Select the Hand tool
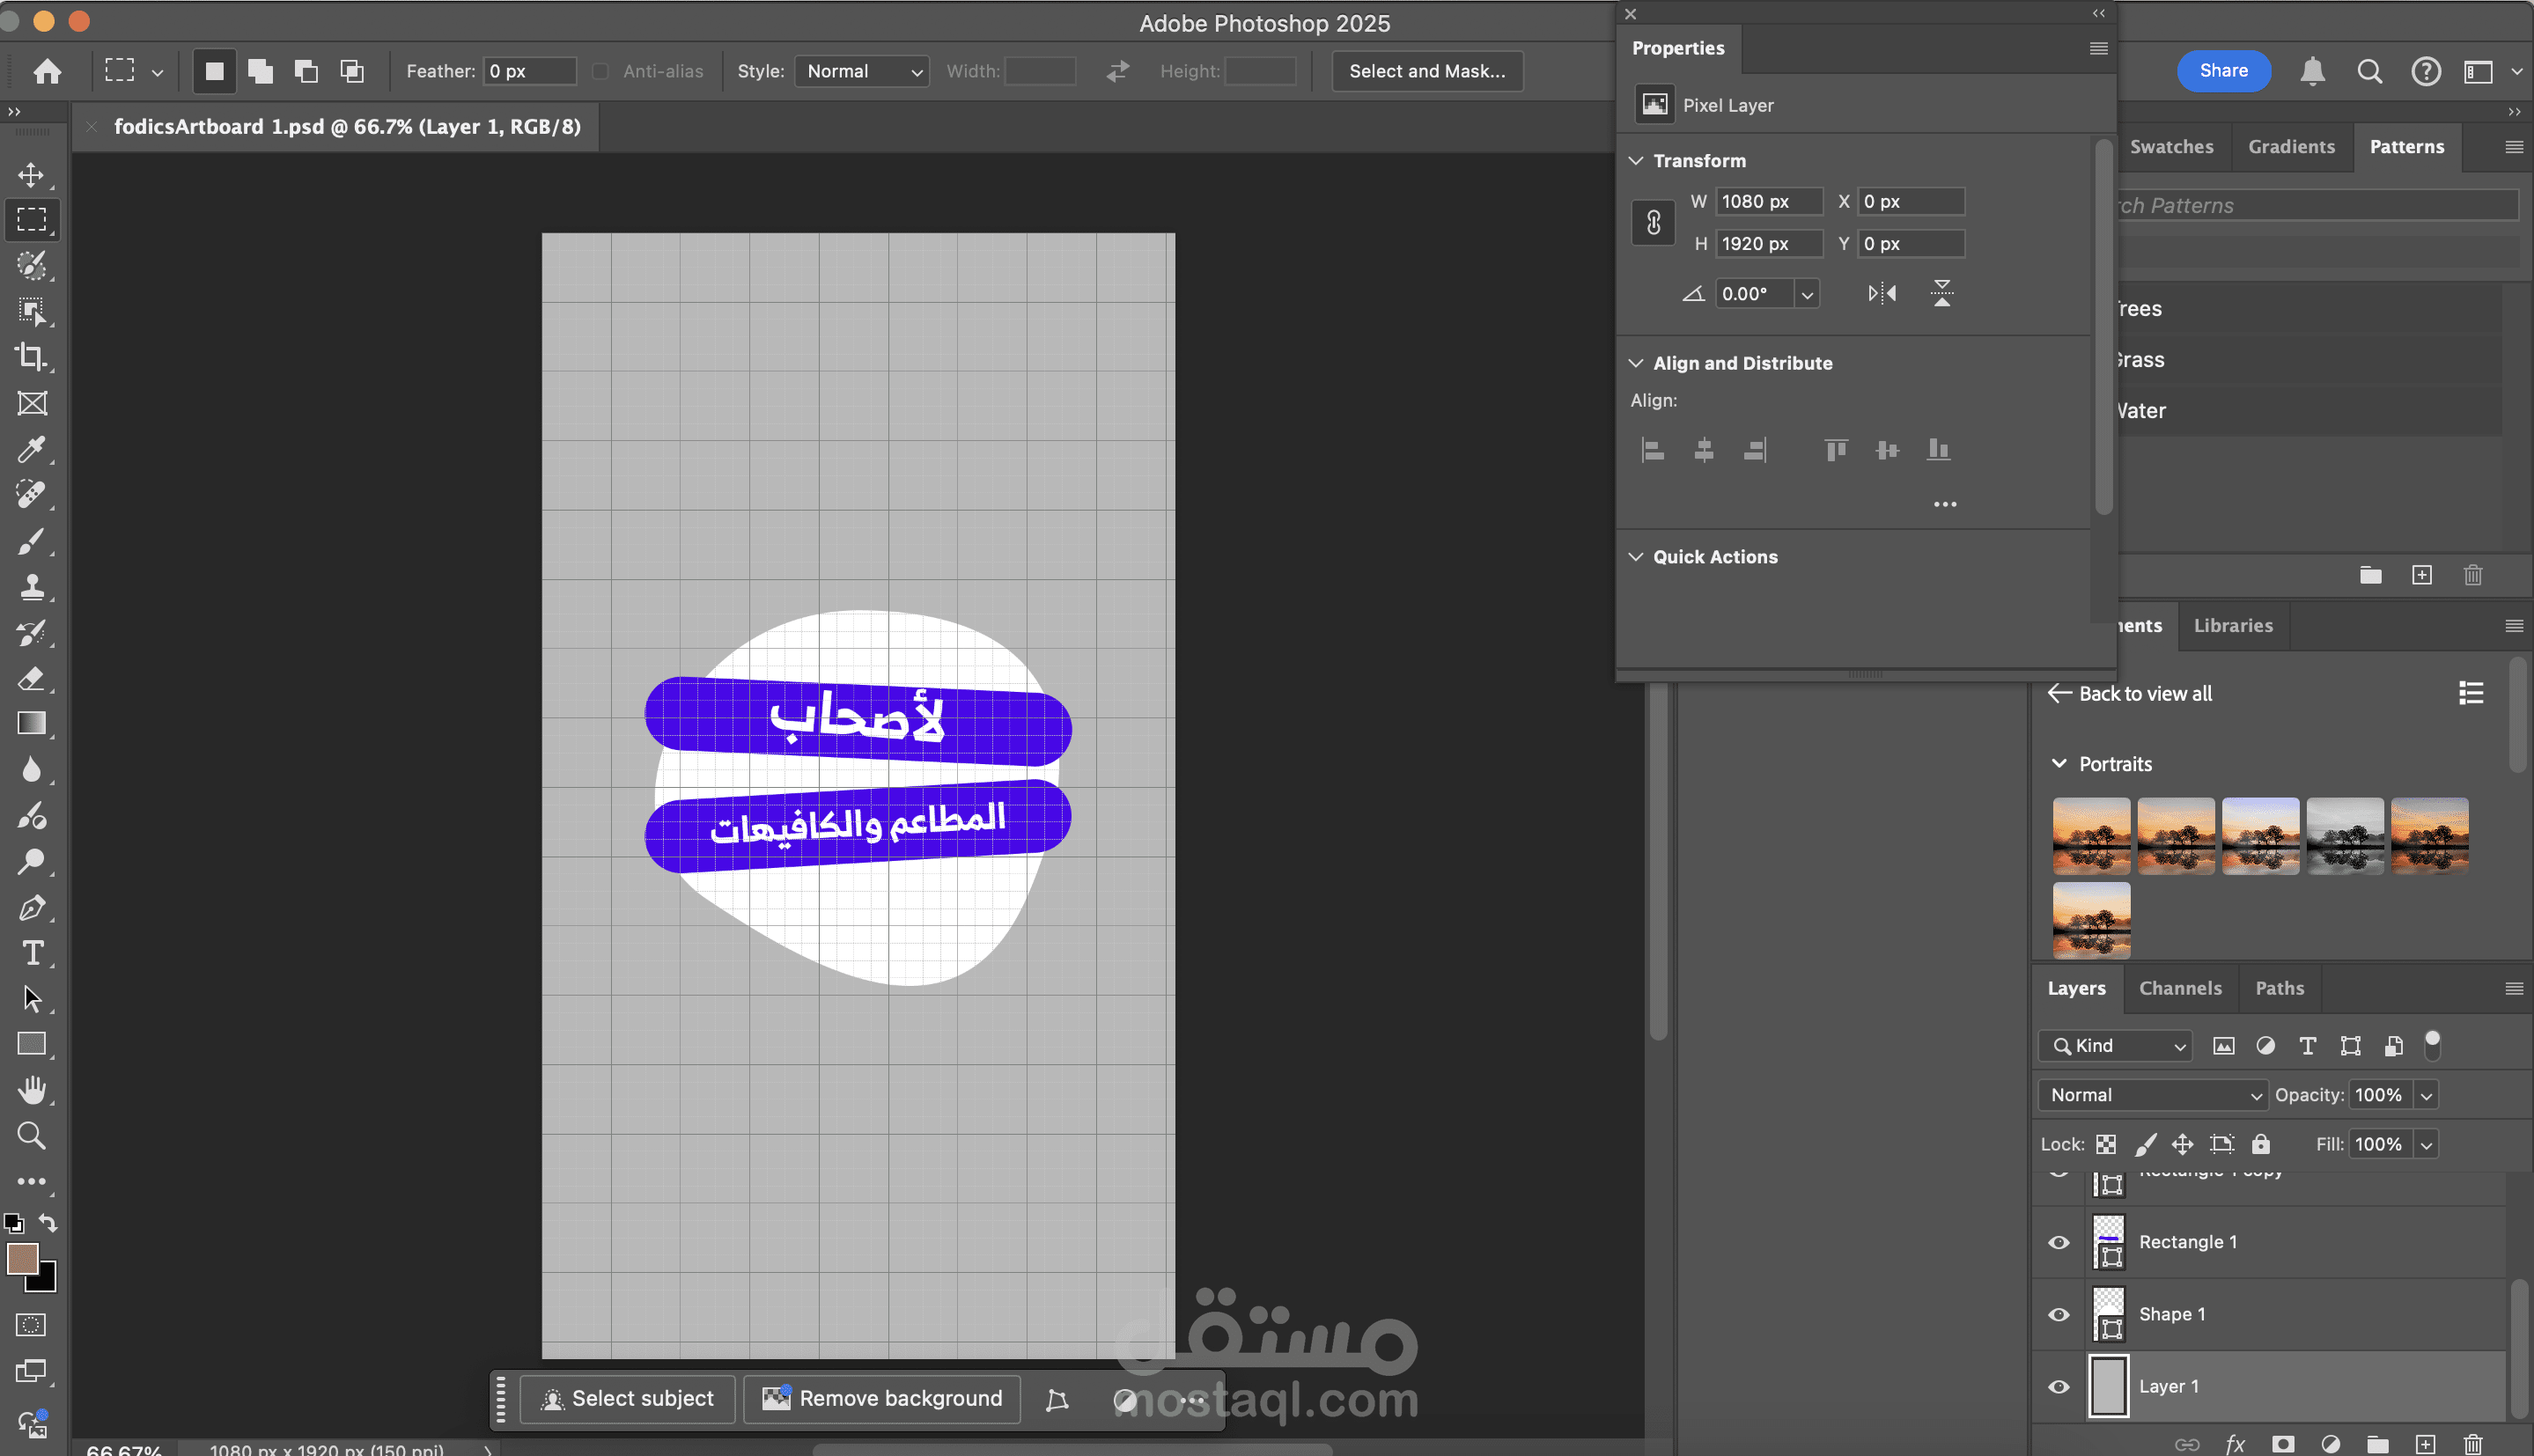2534x1456 pixels. [31, 1090]
